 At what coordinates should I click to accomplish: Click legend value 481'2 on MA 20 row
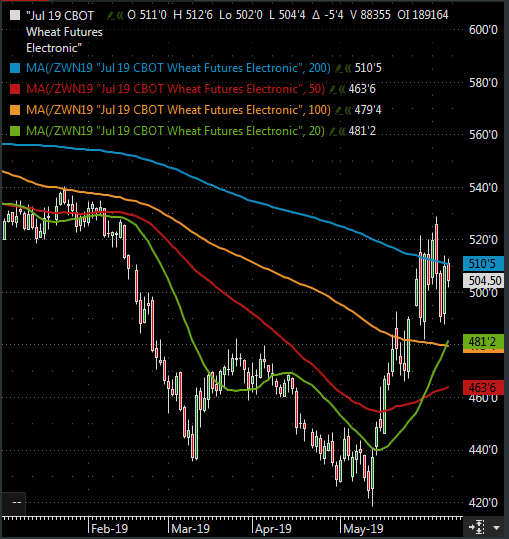pos(362,131)
